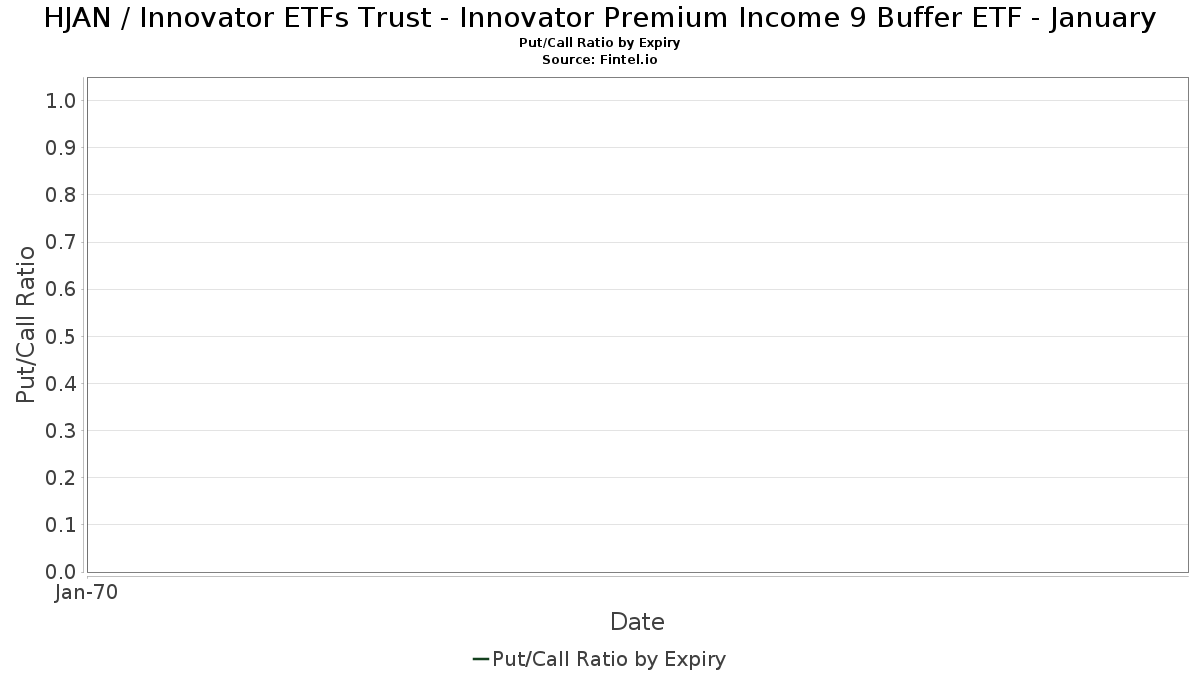Image resolution: width=1200 pixels, height=675 pixels.
Task: Click the 0.8 y-axis tick label
Action: (62, 194)
